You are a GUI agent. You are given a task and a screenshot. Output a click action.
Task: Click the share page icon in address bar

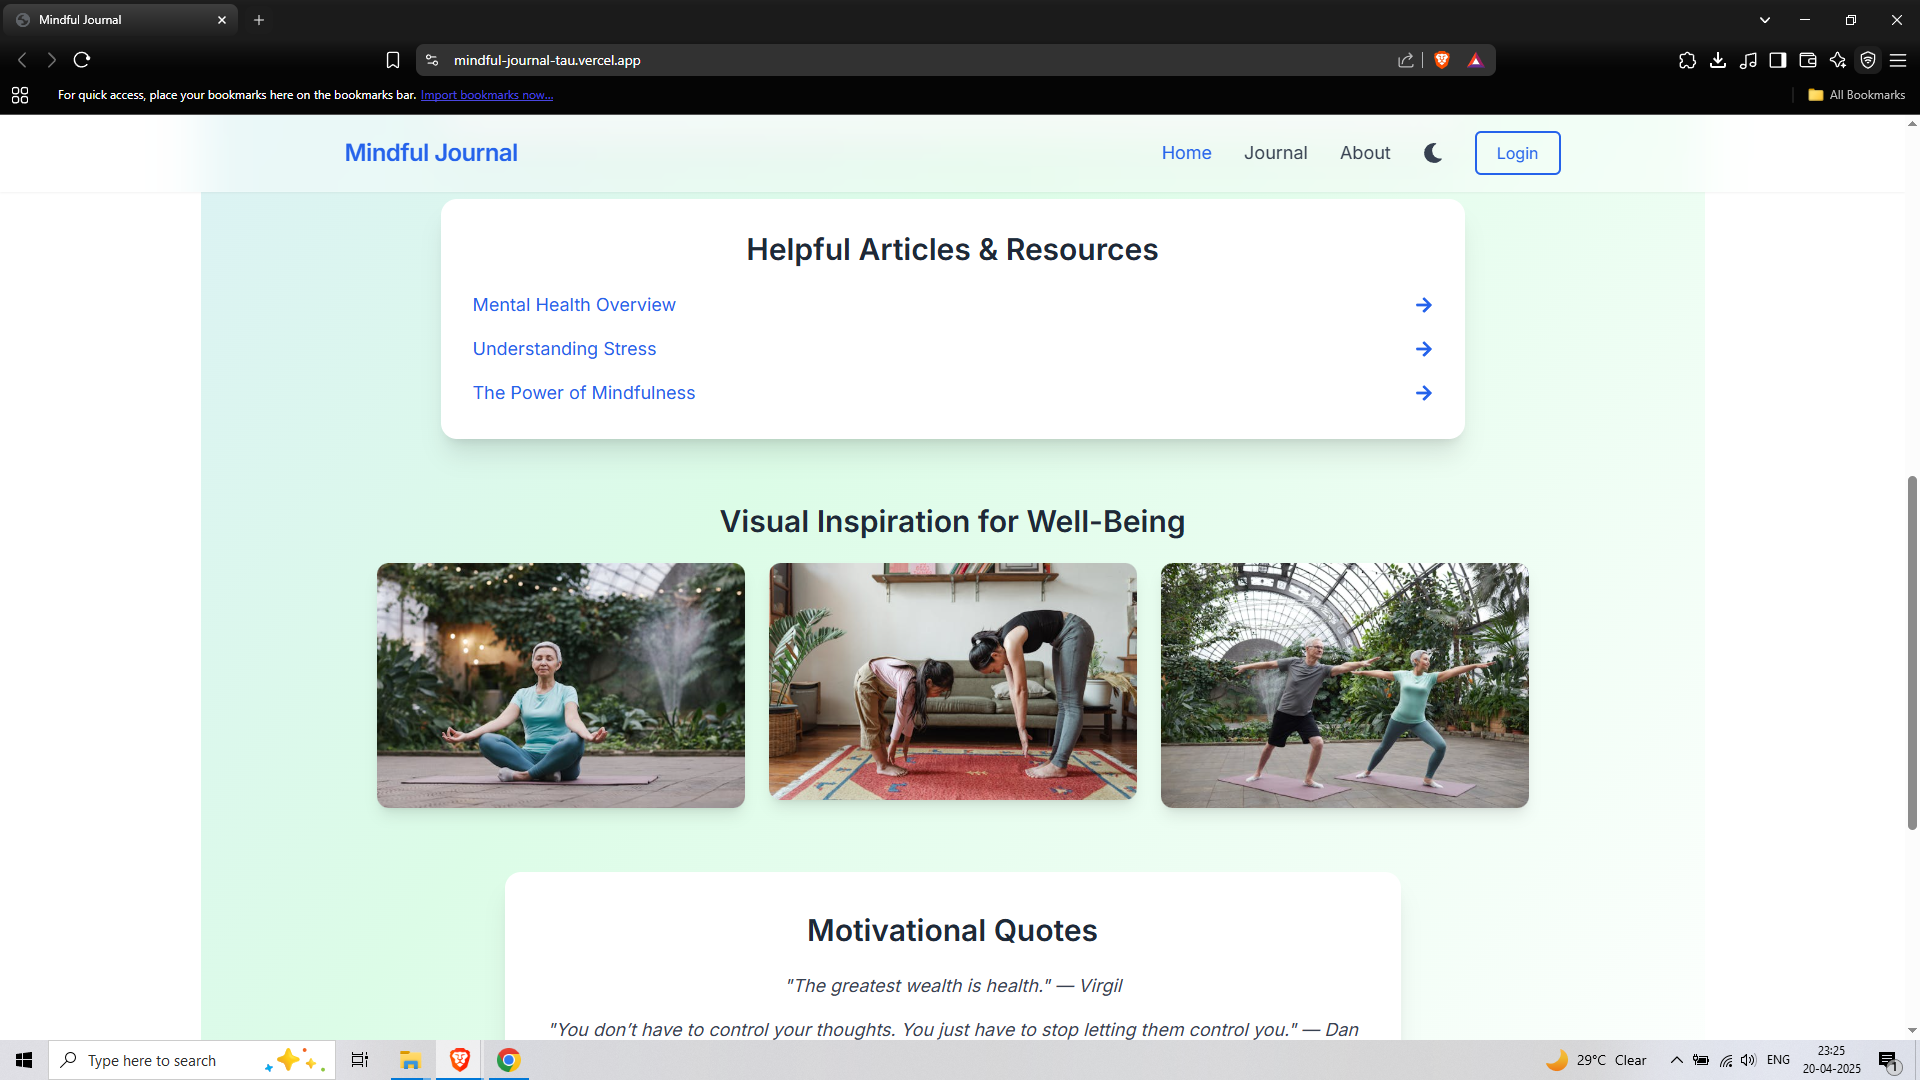(x=1406, y=60)
